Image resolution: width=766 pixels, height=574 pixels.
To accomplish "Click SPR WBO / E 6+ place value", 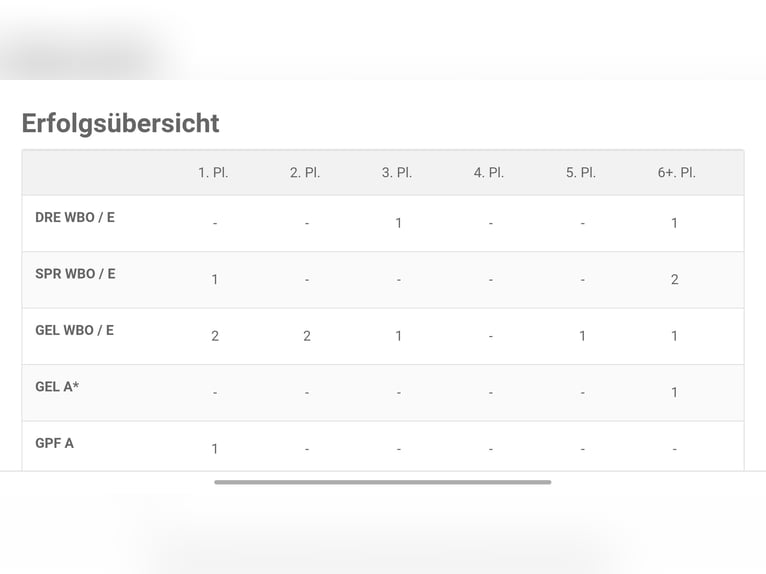I will tap(675, 279).
